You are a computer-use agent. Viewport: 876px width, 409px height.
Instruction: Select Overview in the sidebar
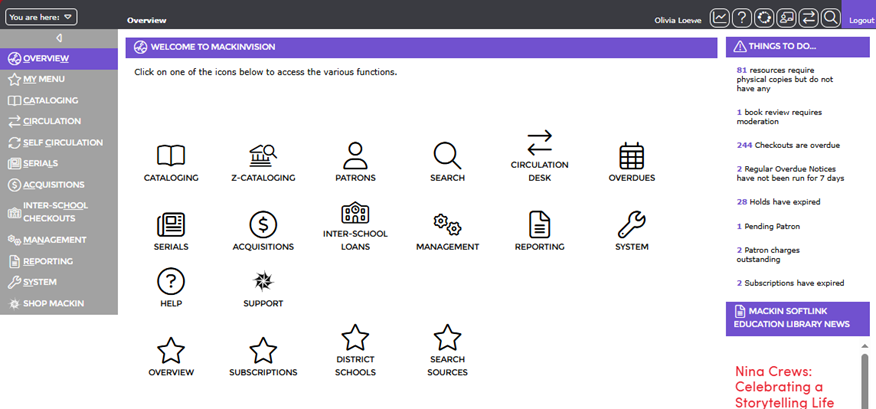[x=59, y=59]
